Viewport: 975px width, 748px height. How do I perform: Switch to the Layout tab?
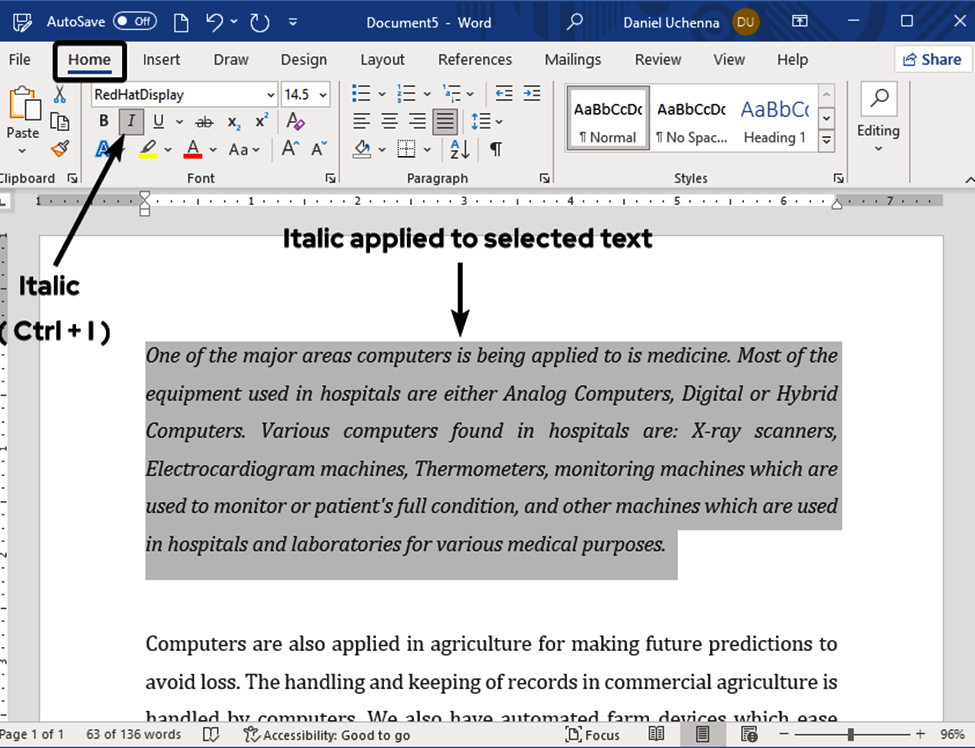click(382, 60)
